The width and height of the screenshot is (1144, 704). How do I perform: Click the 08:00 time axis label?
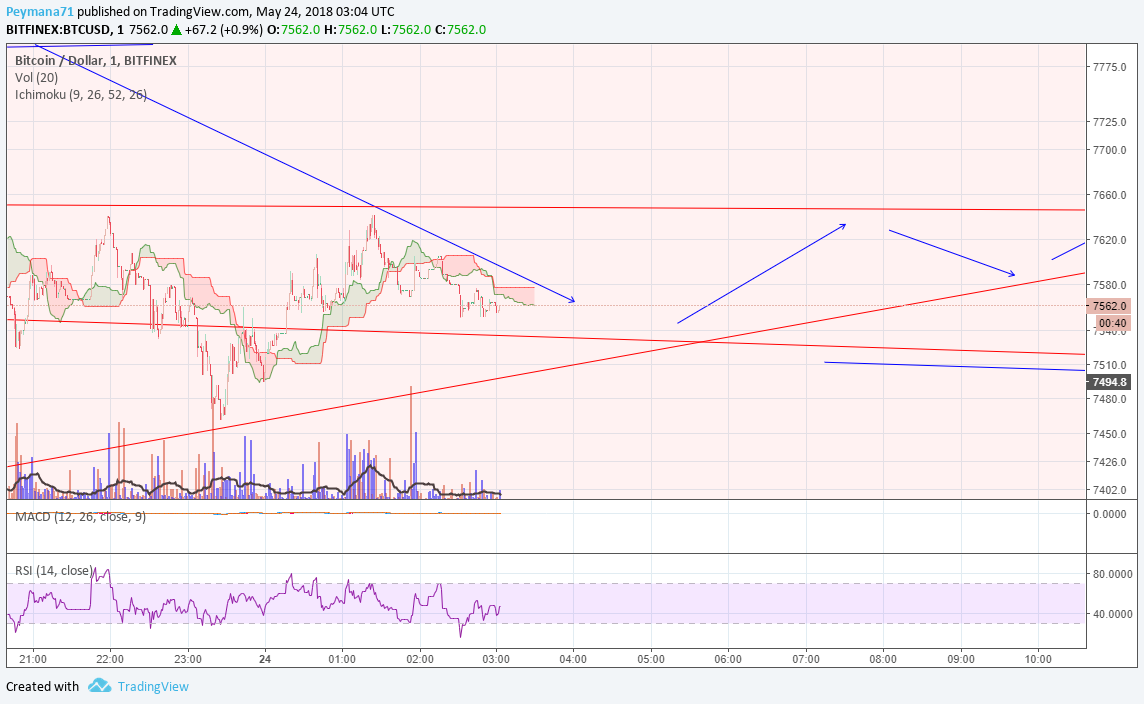883,659
